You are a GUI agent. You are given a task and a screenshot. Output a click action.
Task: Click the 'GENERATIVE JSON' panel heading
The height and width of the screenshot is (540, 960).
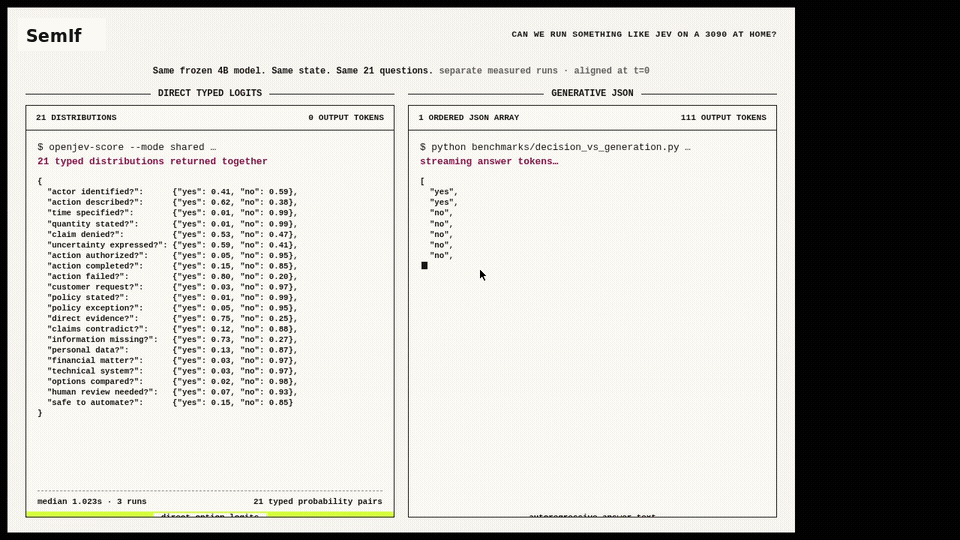592,93
